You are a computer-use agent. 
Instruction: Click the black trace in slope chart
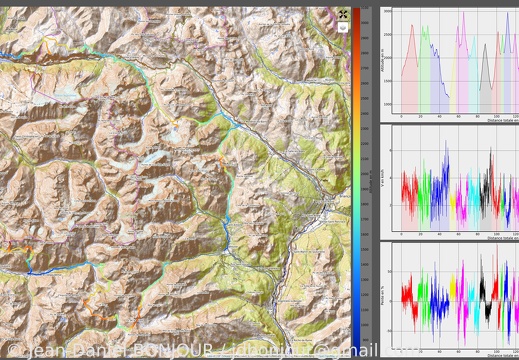(485, 293)
